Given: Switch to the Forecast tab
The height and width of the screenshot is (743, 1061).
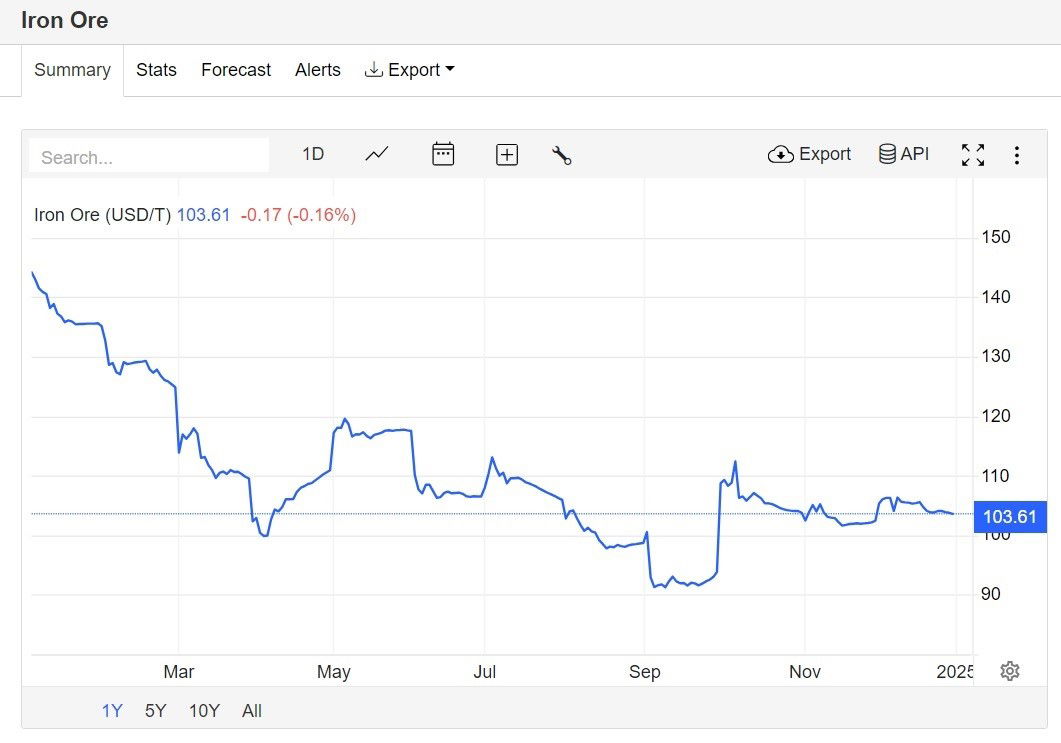Looking at the screenshot, I should click(235, 70).
